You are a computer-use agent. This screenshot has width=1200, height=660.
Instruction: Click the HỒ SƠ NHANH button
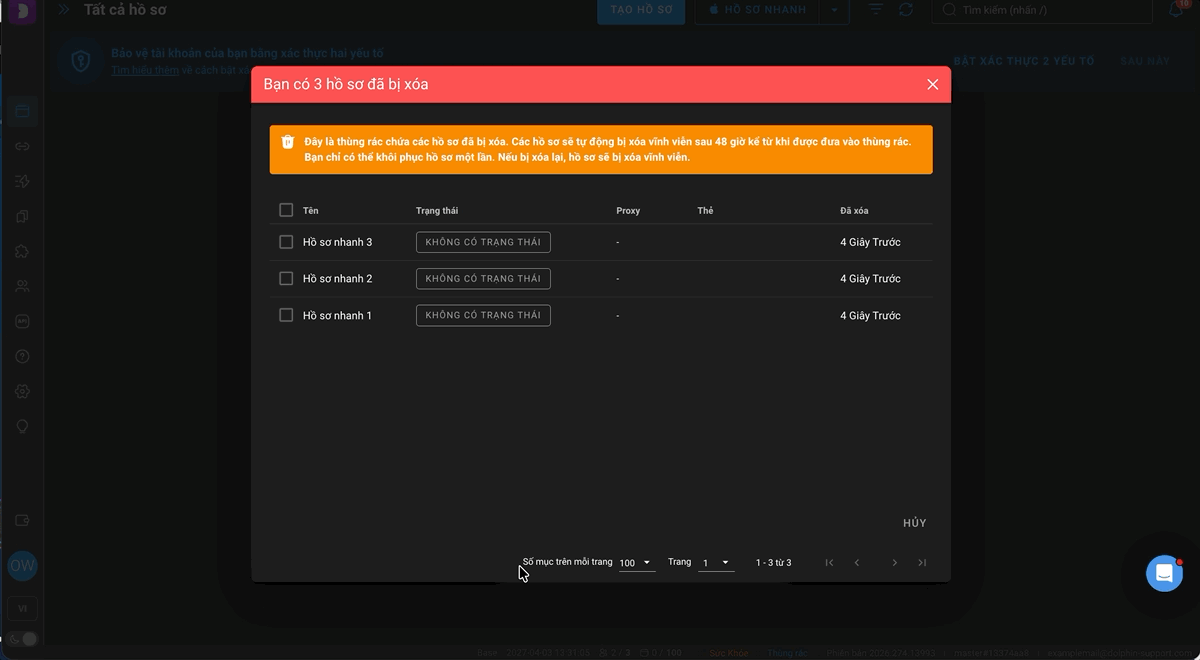point(757,10)
